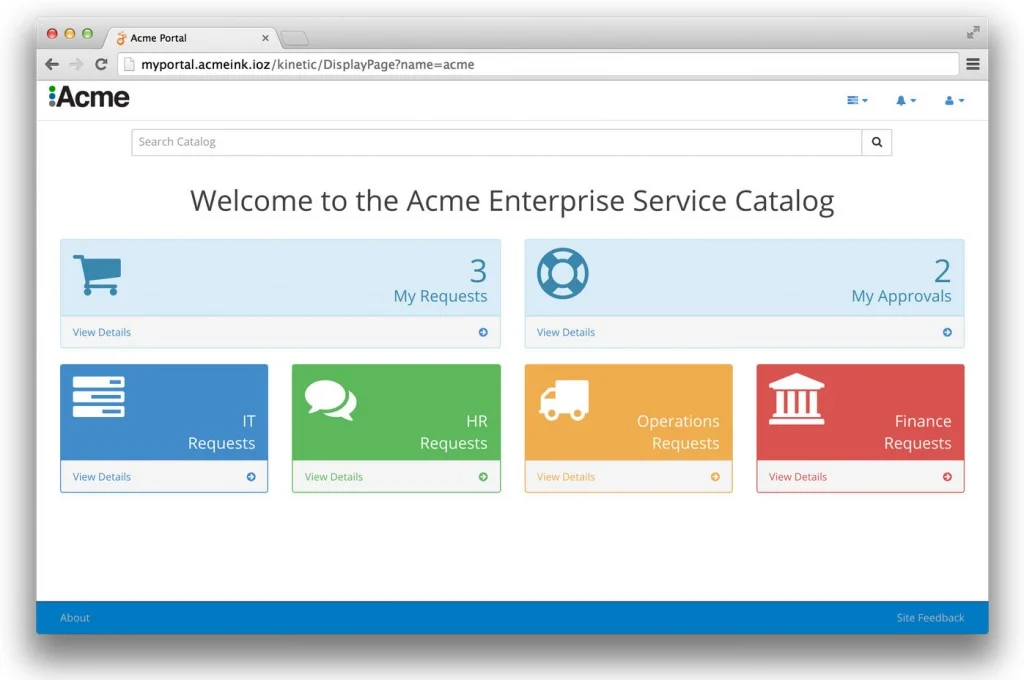
Task: Open the user profile dropdown
Action: click(x=954, y=101)
